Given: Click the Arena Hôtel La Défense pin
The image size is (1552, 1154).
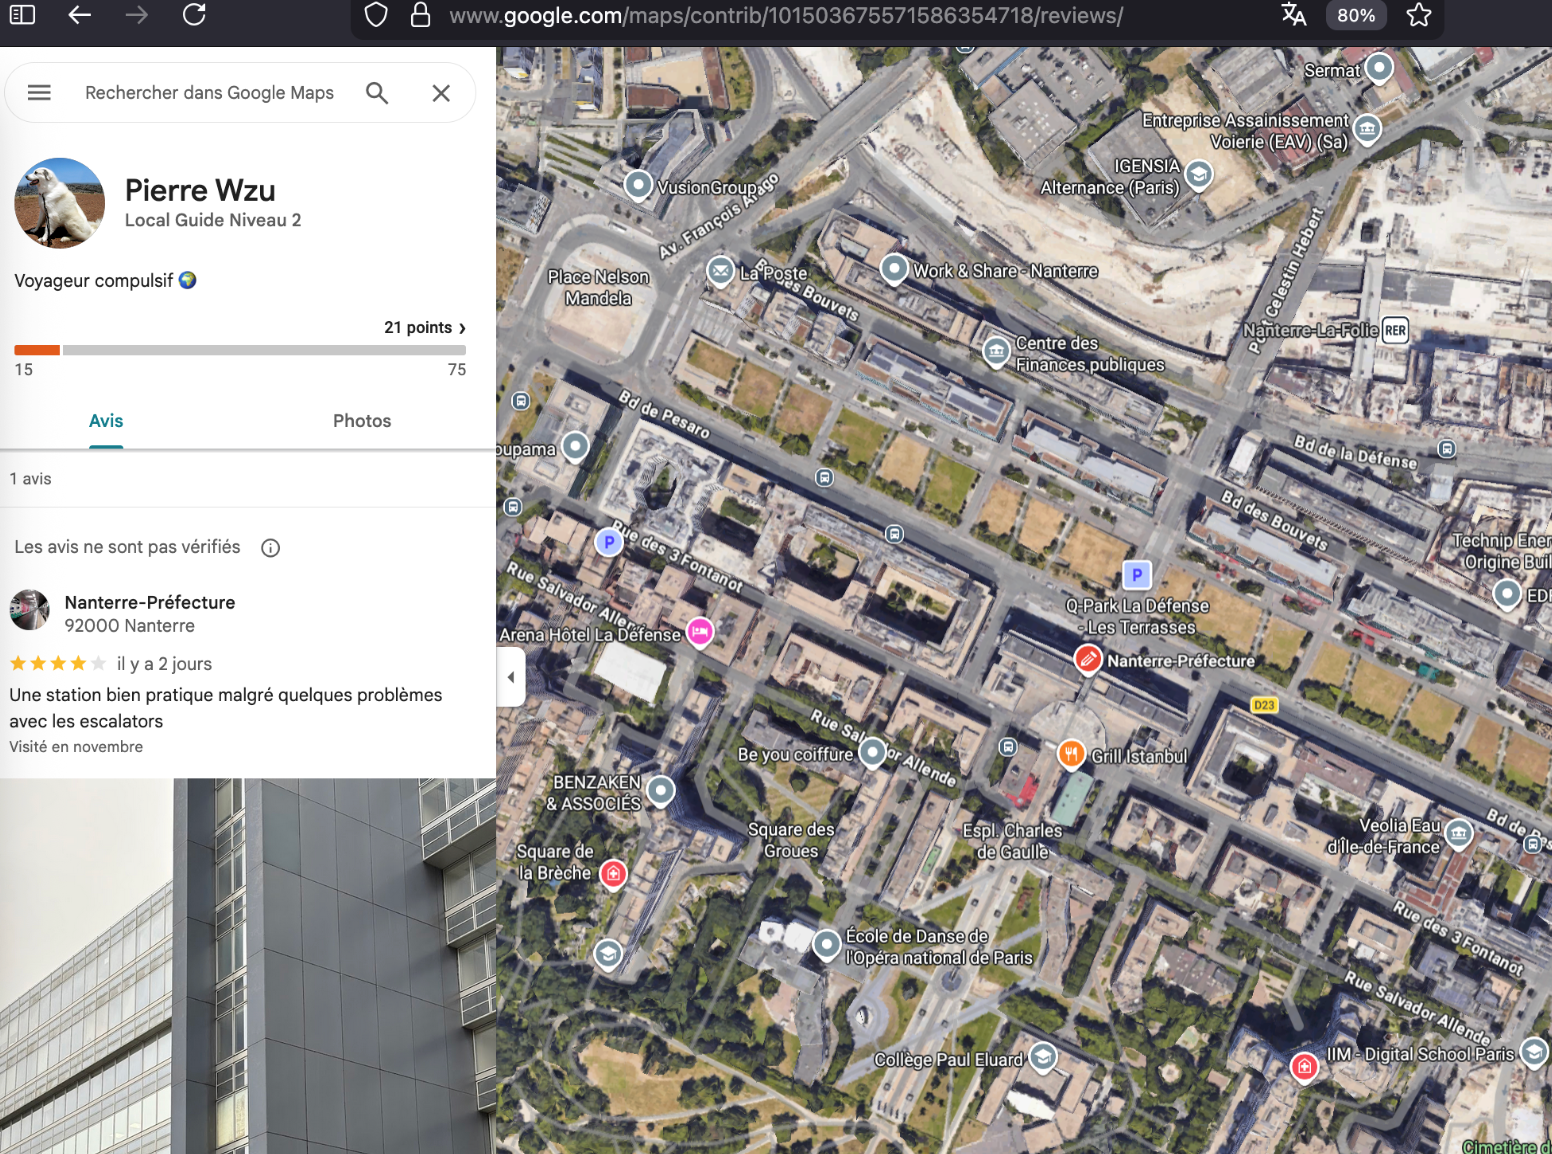Looking at the screenshot, I should pos(700,632).
